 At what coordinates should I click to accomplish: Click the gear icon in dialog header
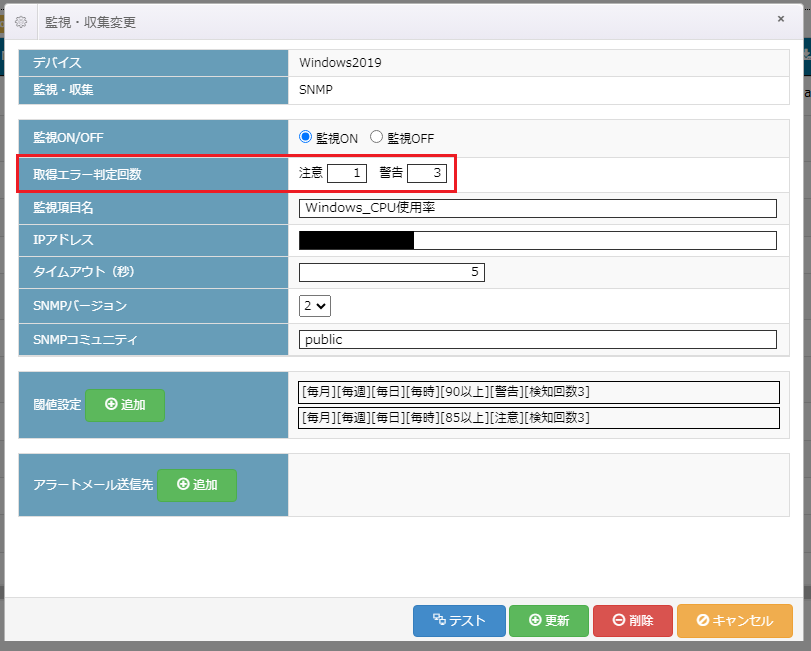21,22
